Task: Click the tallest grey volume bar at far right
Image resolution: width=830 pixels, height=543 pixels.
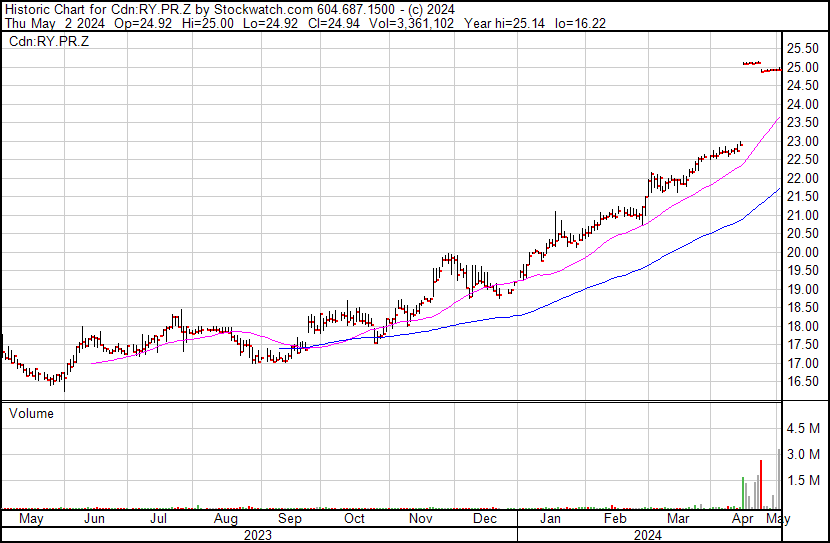Action: coord(779,480)
